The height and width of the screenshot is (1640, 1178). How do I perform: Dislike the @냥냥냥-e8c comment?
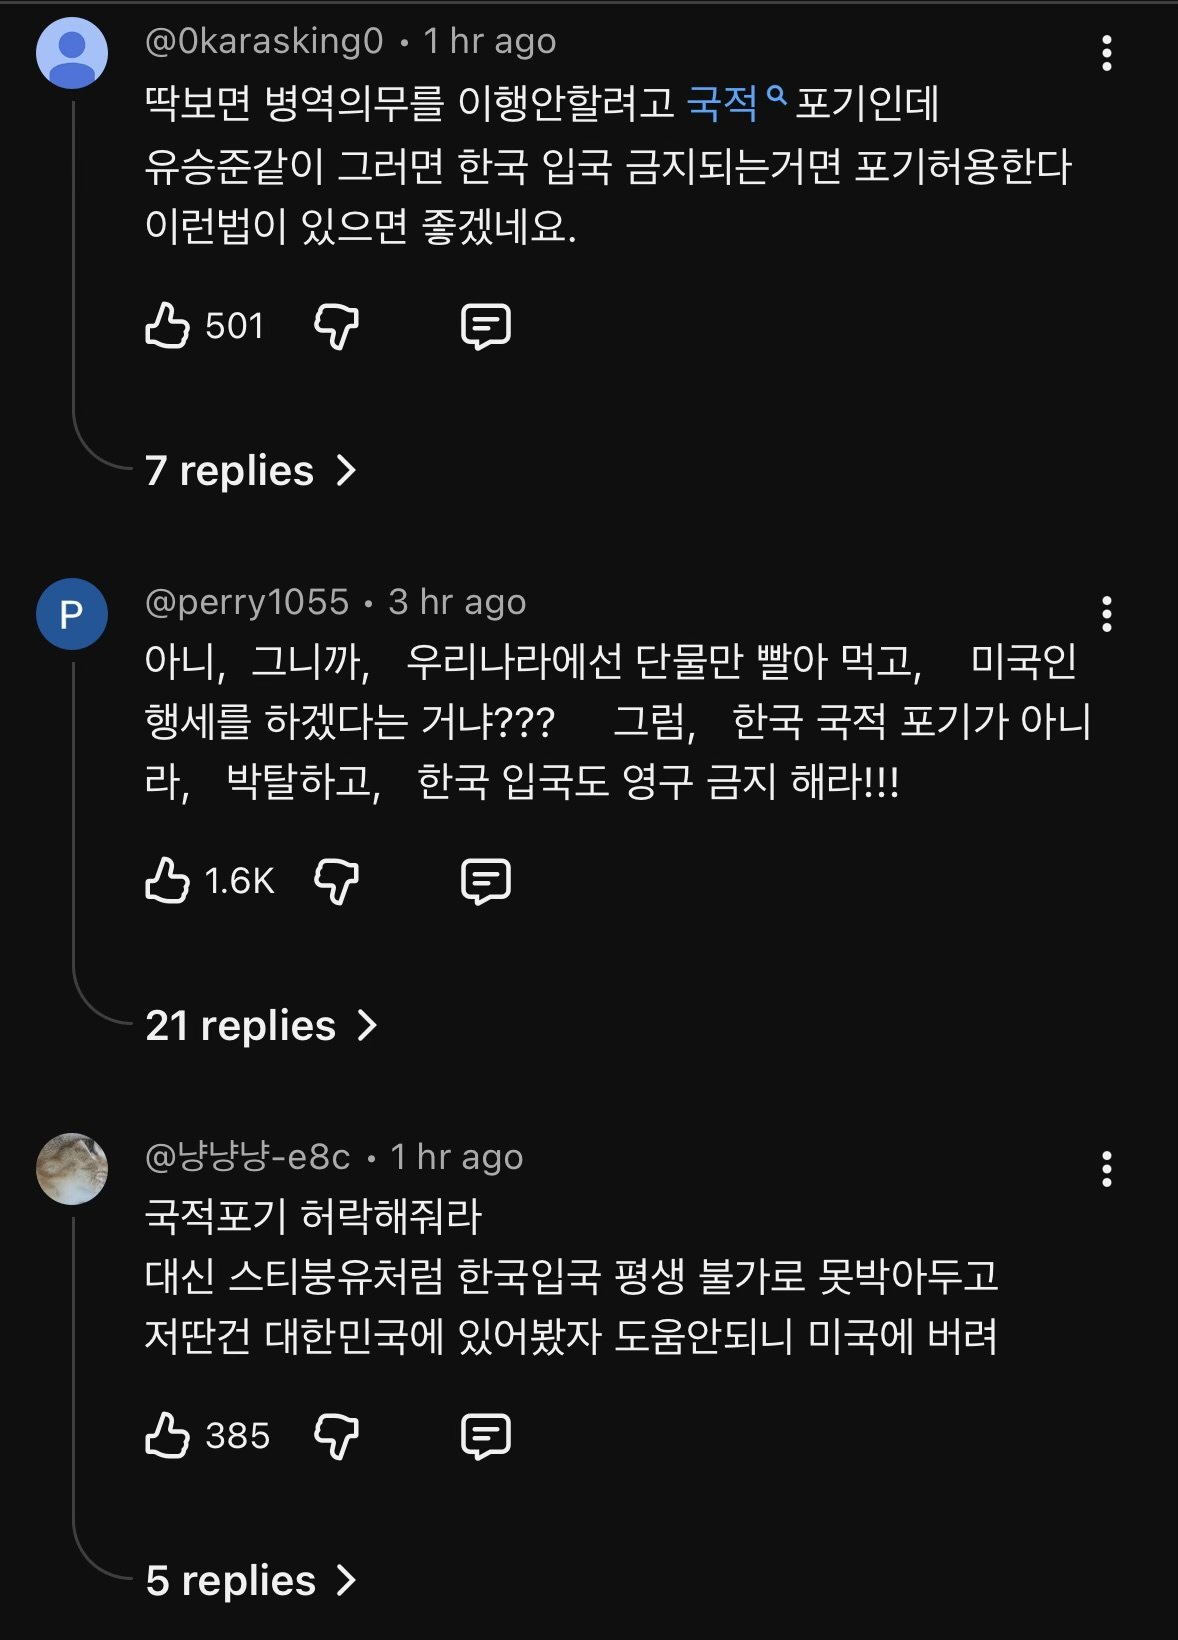[336, 1436]
